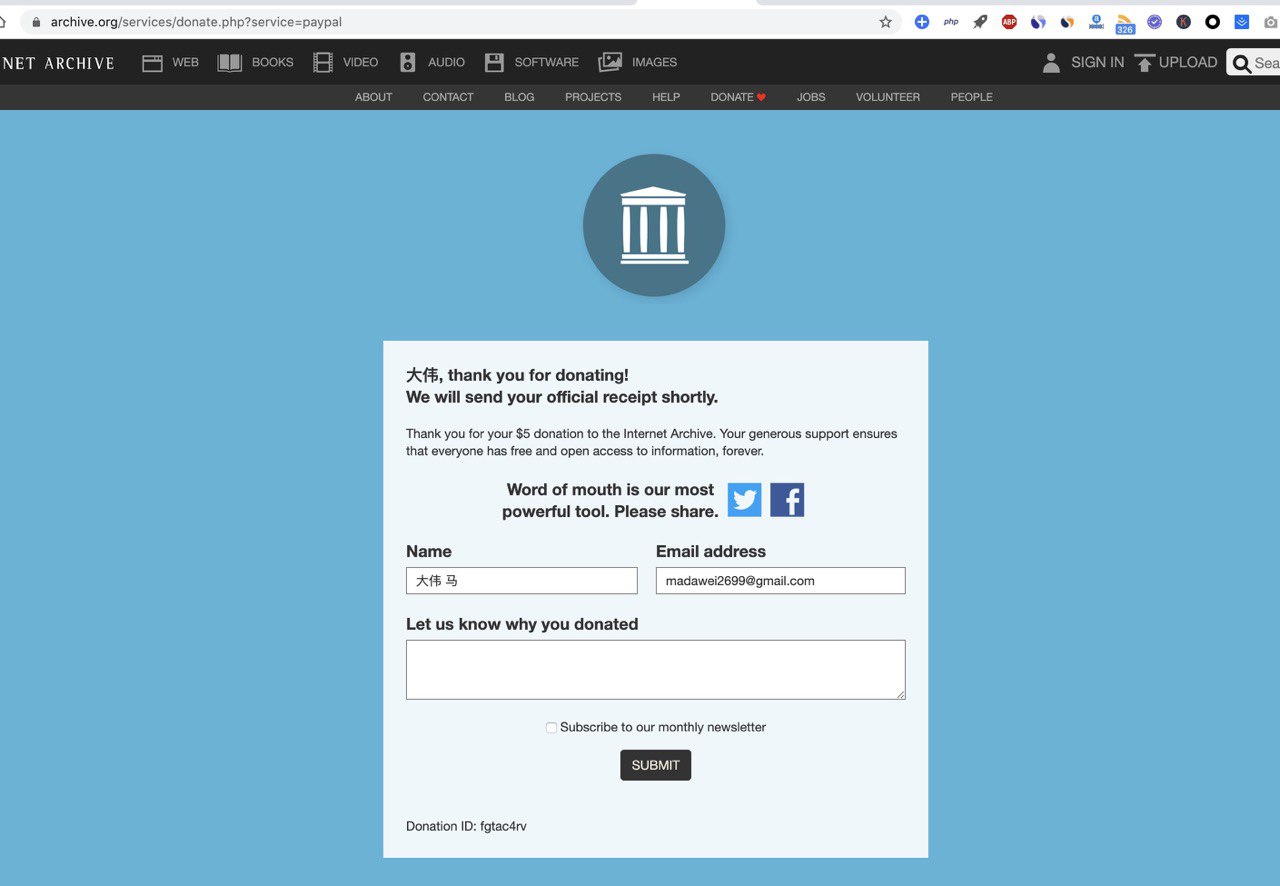Enable monthly newsletter subscription checkbox
Viewport: 1280px width, 886px height.
pos(551,728)
